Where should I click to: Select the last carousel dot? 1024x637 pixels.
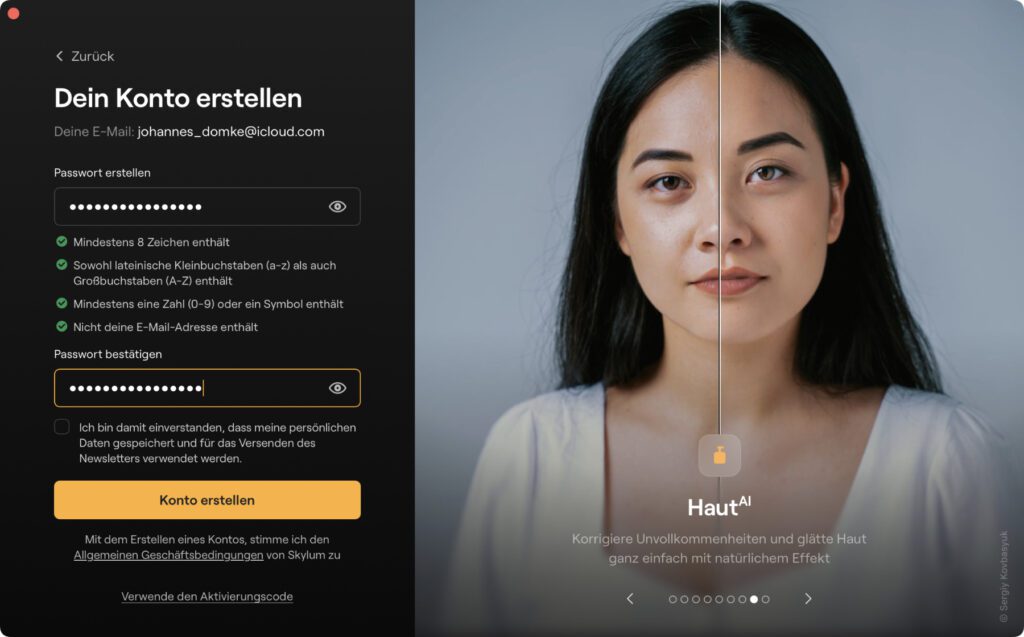[x=765, y=599]
